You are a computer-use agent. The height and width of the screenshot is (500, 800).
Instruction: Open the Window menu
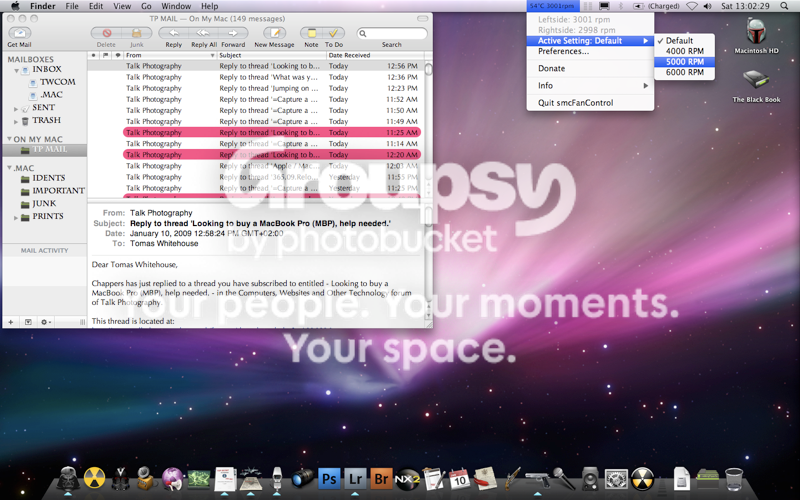(x=176, y=6)
